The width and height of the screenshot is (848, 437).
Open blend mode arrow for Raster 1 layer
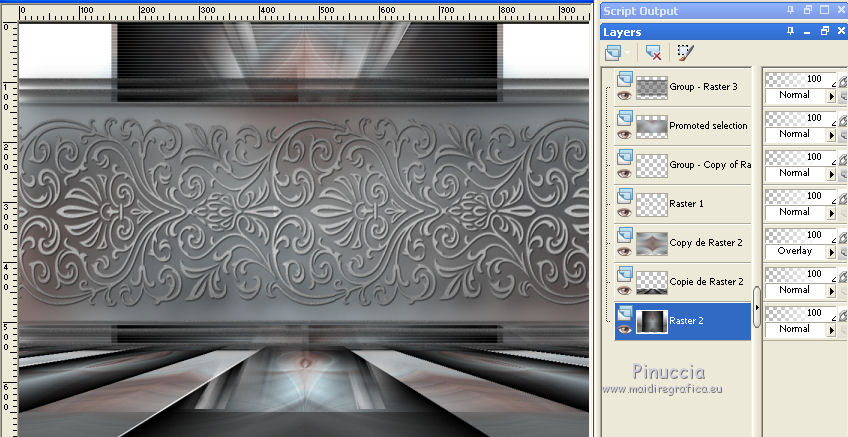click(x=832, y=213)
